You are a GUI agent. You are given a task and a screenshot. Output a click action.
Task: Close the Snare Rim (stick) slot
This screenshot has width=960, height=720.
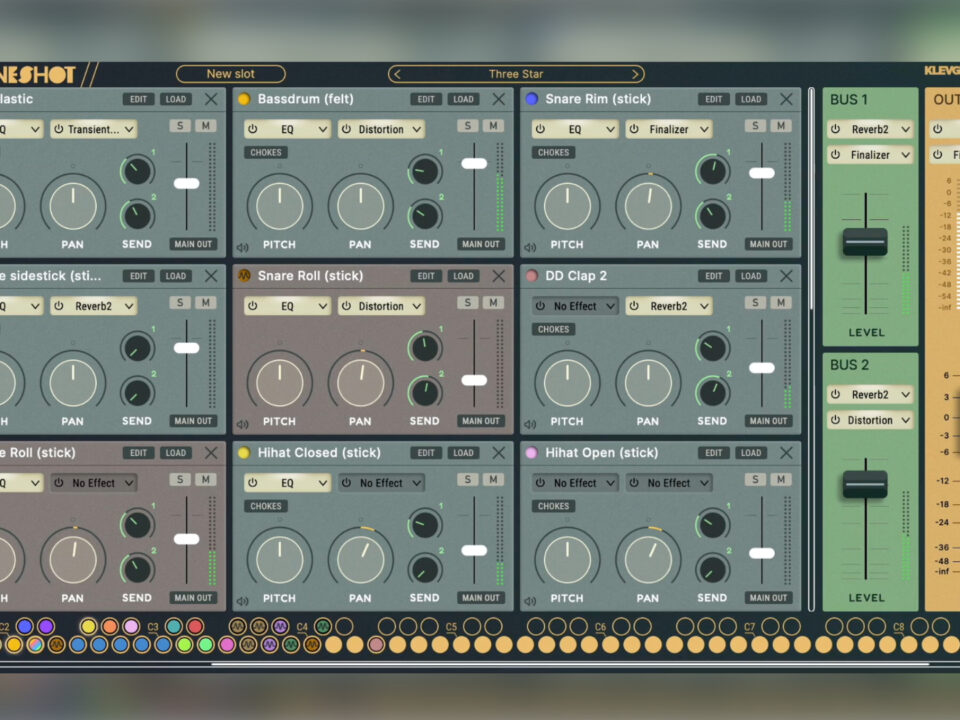[786, 99]
